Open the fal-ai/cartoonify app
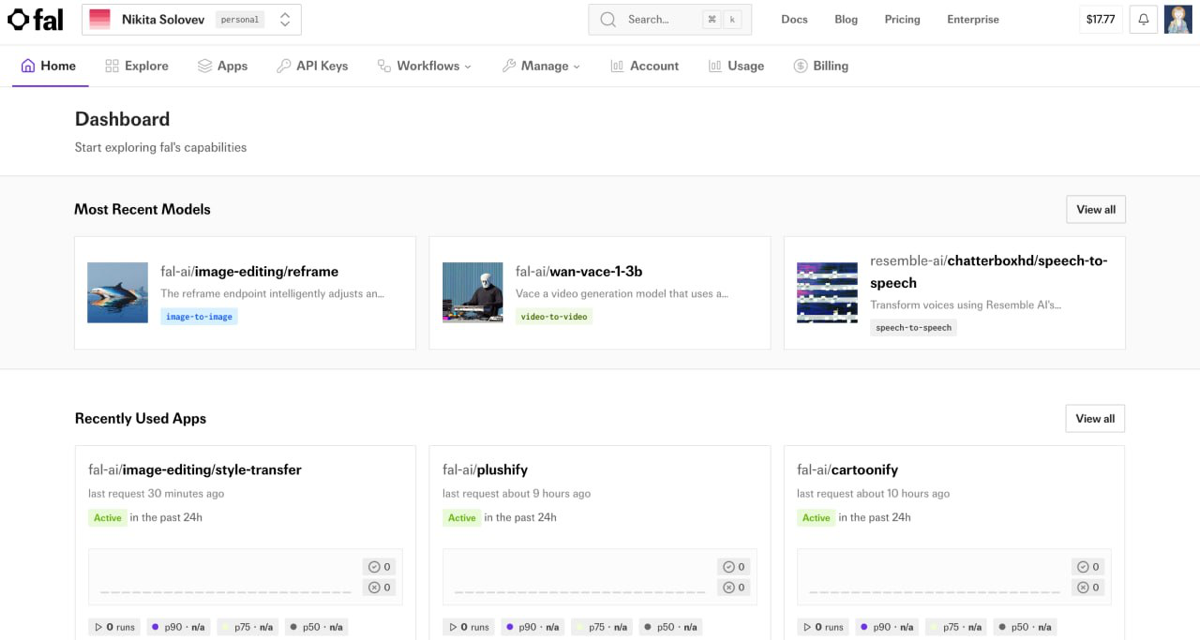Image resolution: width=1200 pixels, height=640 pixels. 847,469
